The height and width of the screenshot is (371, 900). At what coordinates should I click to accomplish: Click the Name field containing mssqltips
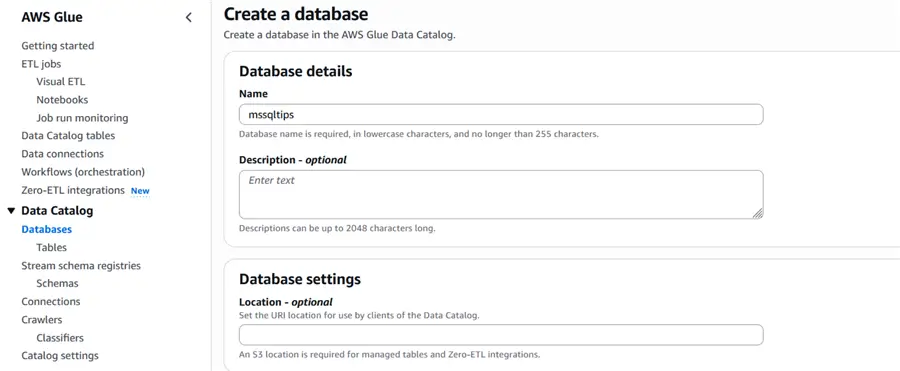point(501,114)
